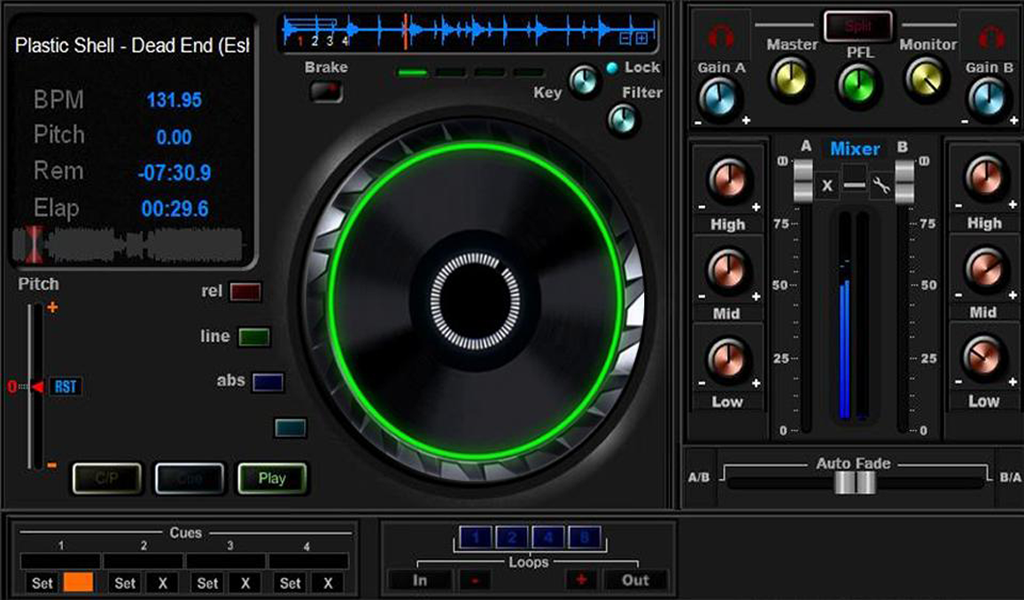Click the headphone icon above Gain A
Image resolution: width=1024 pixels, height=600 pixels.
point(720,35)
